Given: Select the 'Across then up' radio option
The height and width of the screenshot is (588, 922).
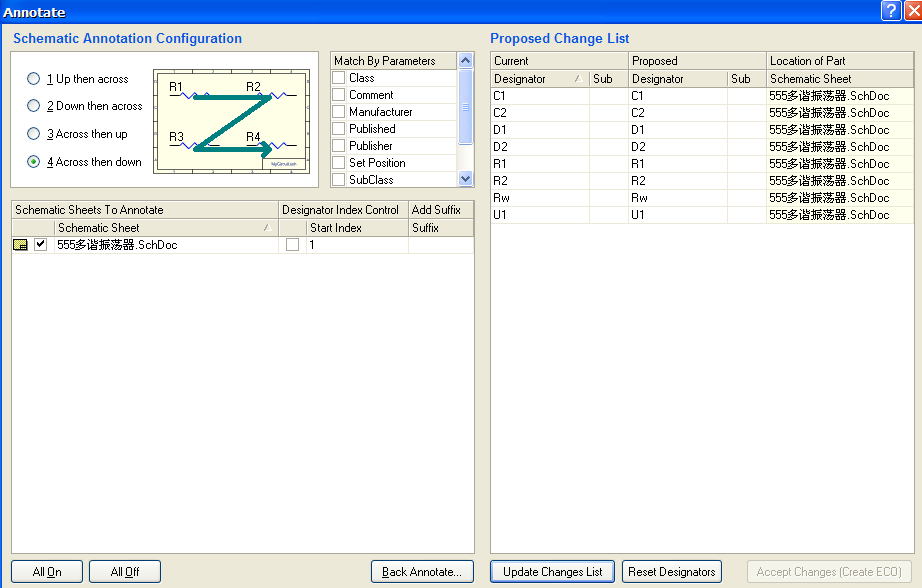Looking at the screenshot, I should [34, 134].
